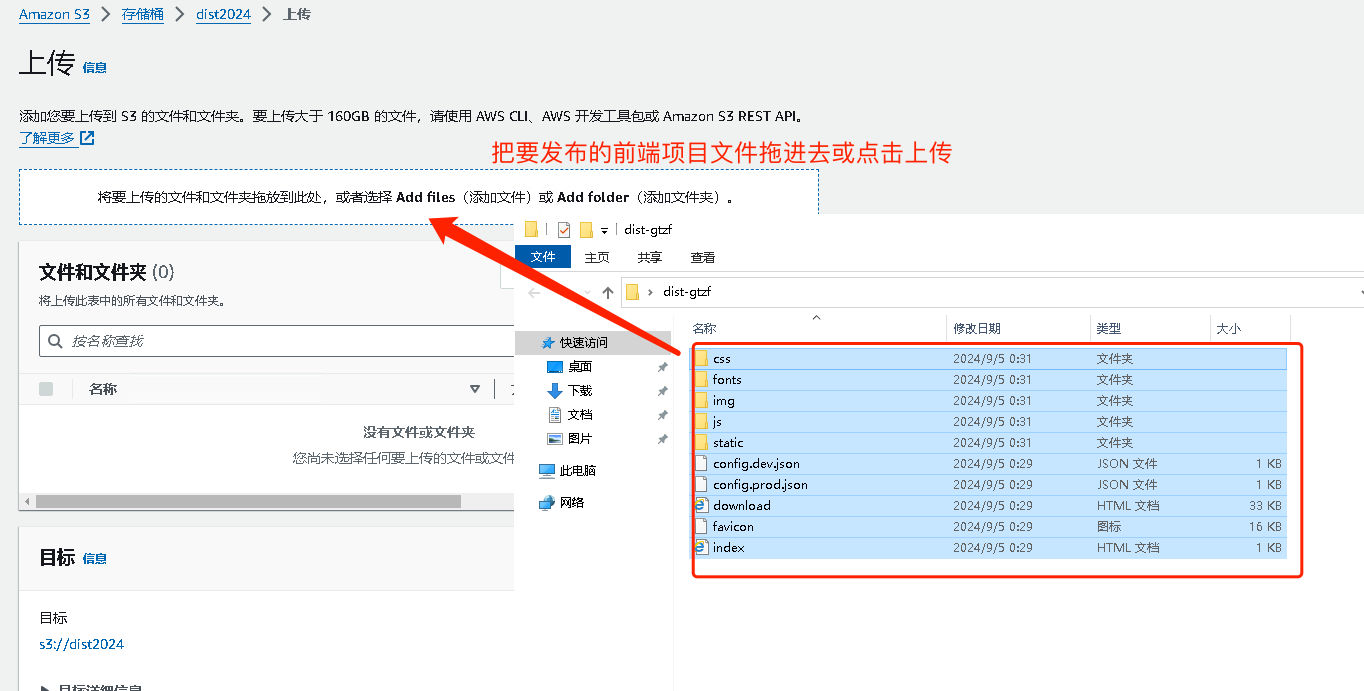Select the index HTML file
The image size is (1364, 691).
[989, 547]
